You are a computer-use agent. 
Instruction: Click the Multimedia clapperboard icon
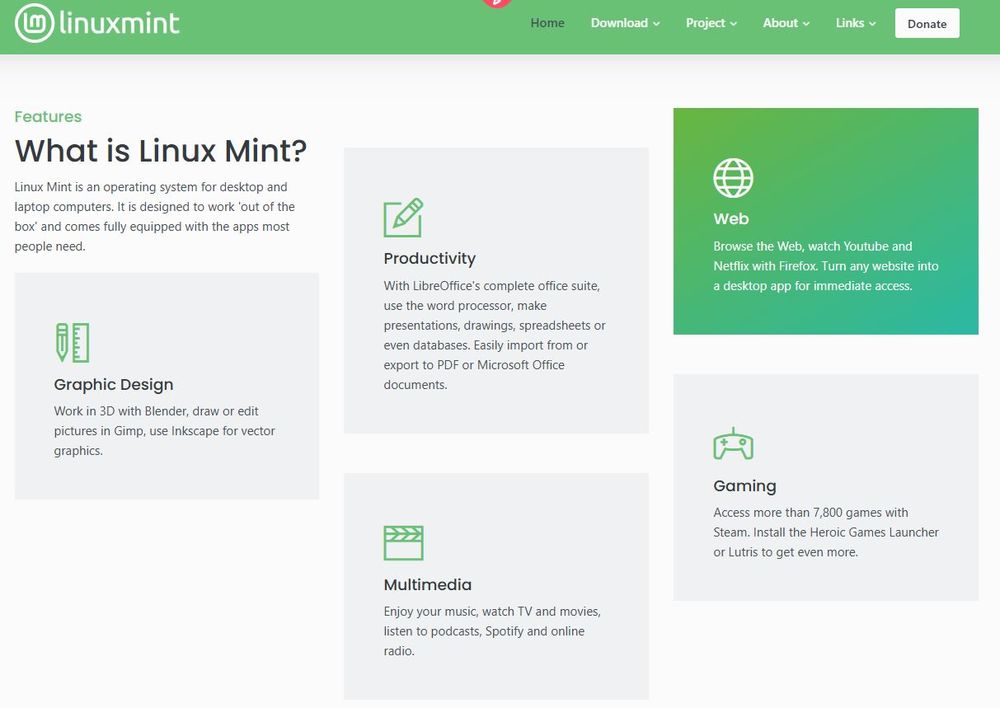[403, 543]
